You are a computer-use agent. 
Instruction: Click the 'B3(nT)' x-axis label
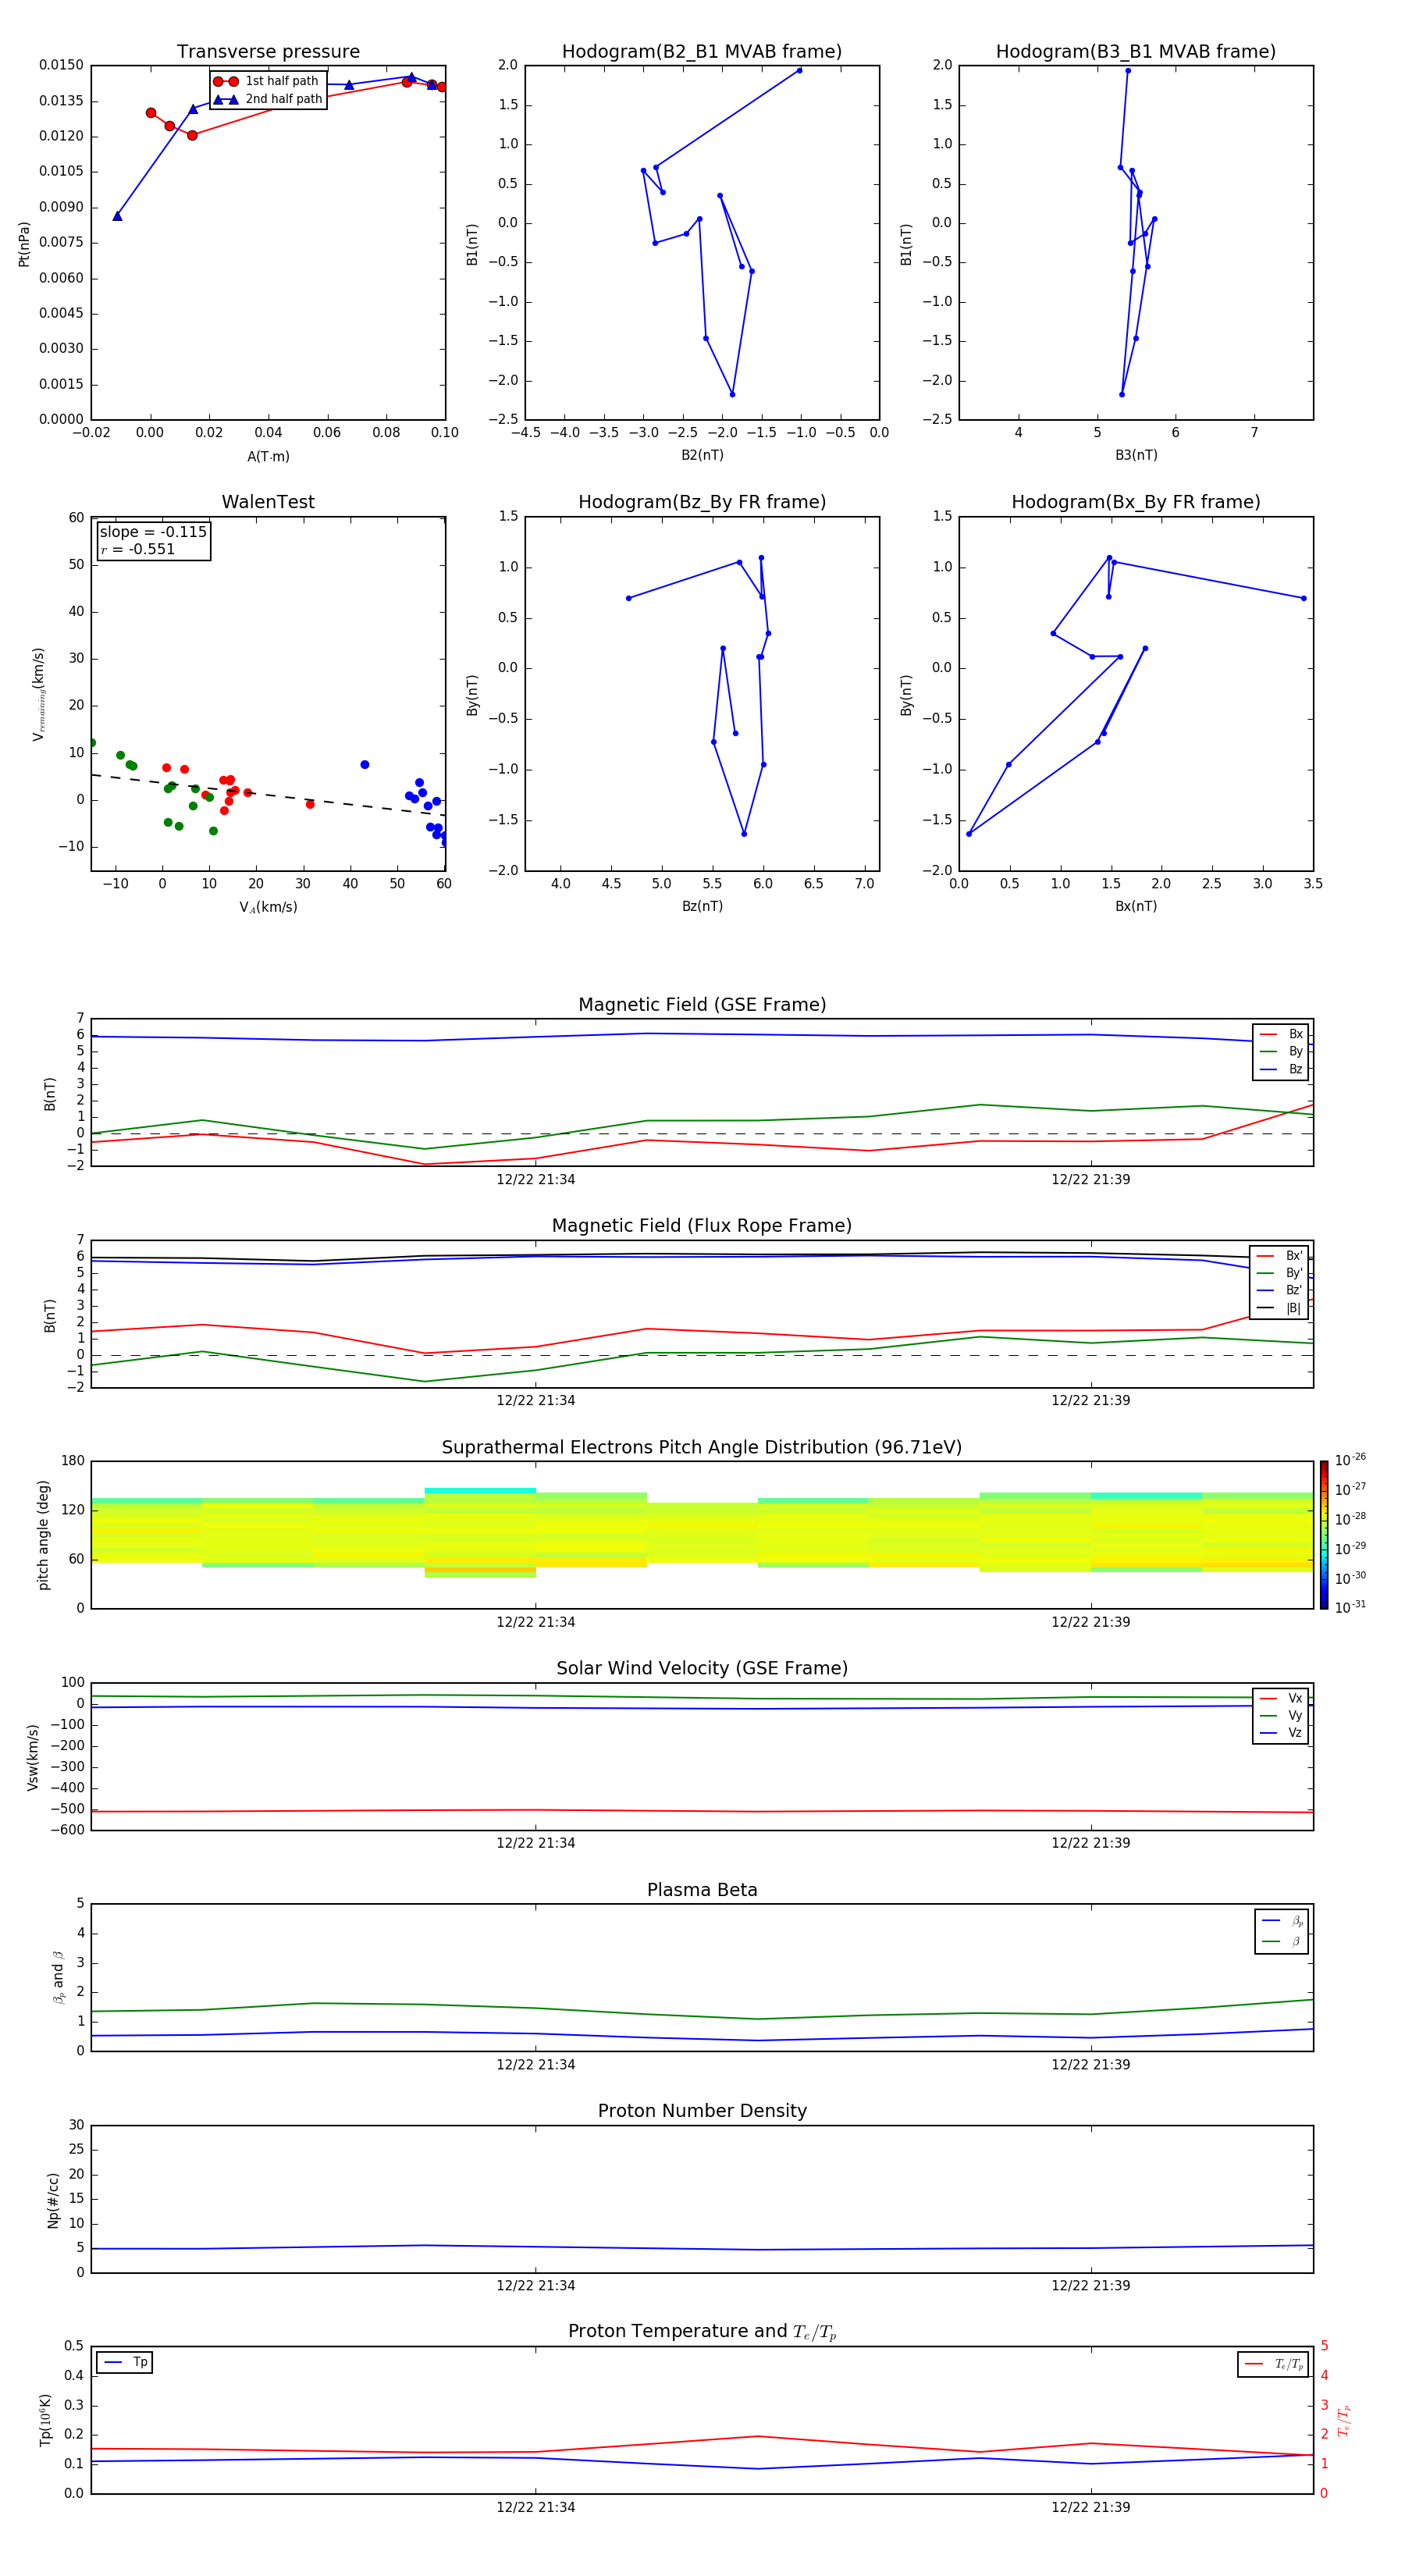coord(1136,455)
